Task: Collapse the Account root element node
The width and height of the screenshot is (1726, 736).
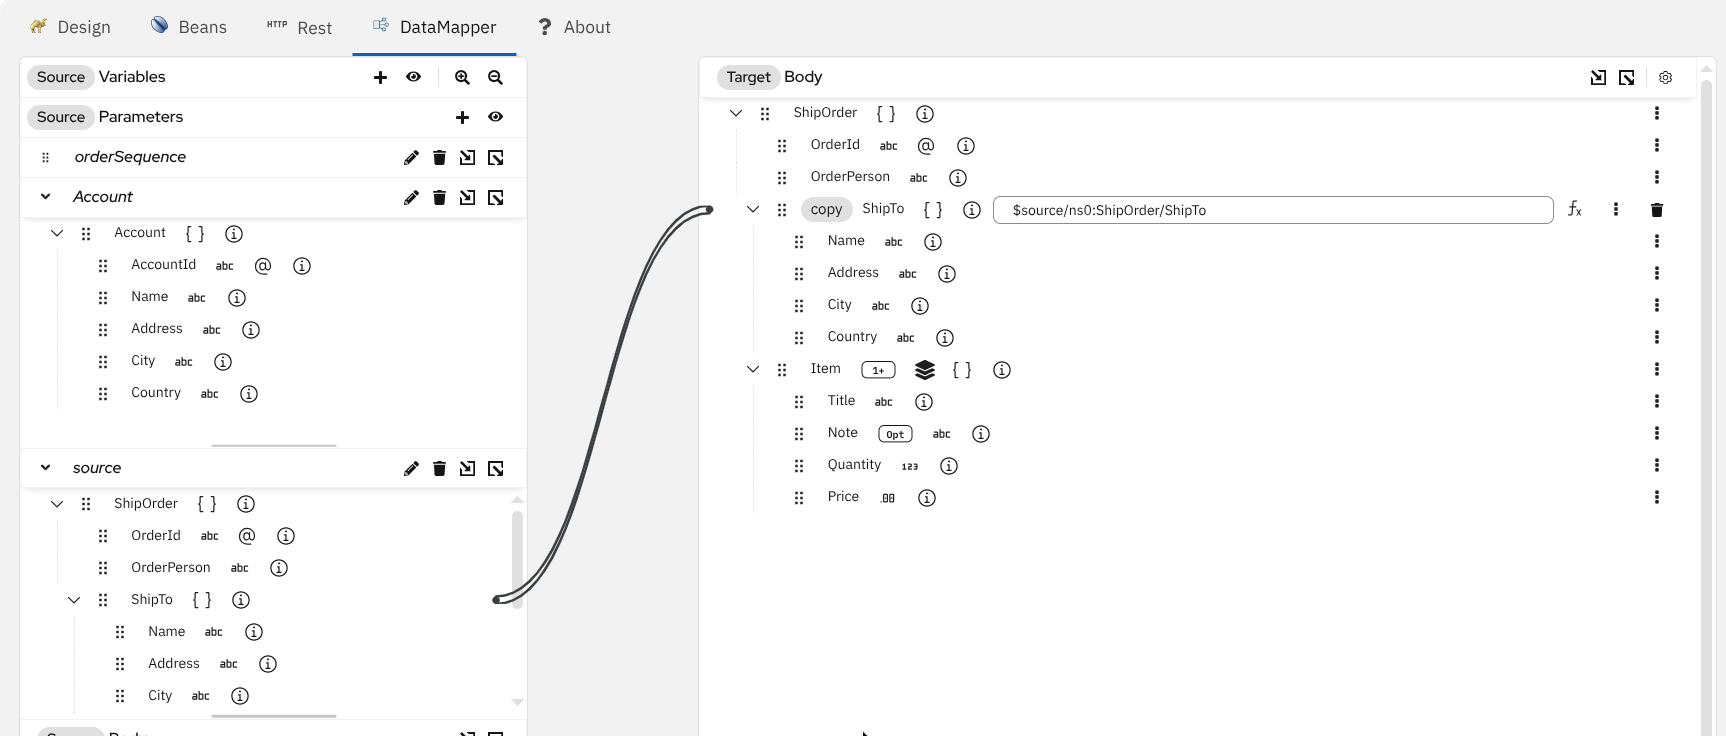Action: coord(57,233)
